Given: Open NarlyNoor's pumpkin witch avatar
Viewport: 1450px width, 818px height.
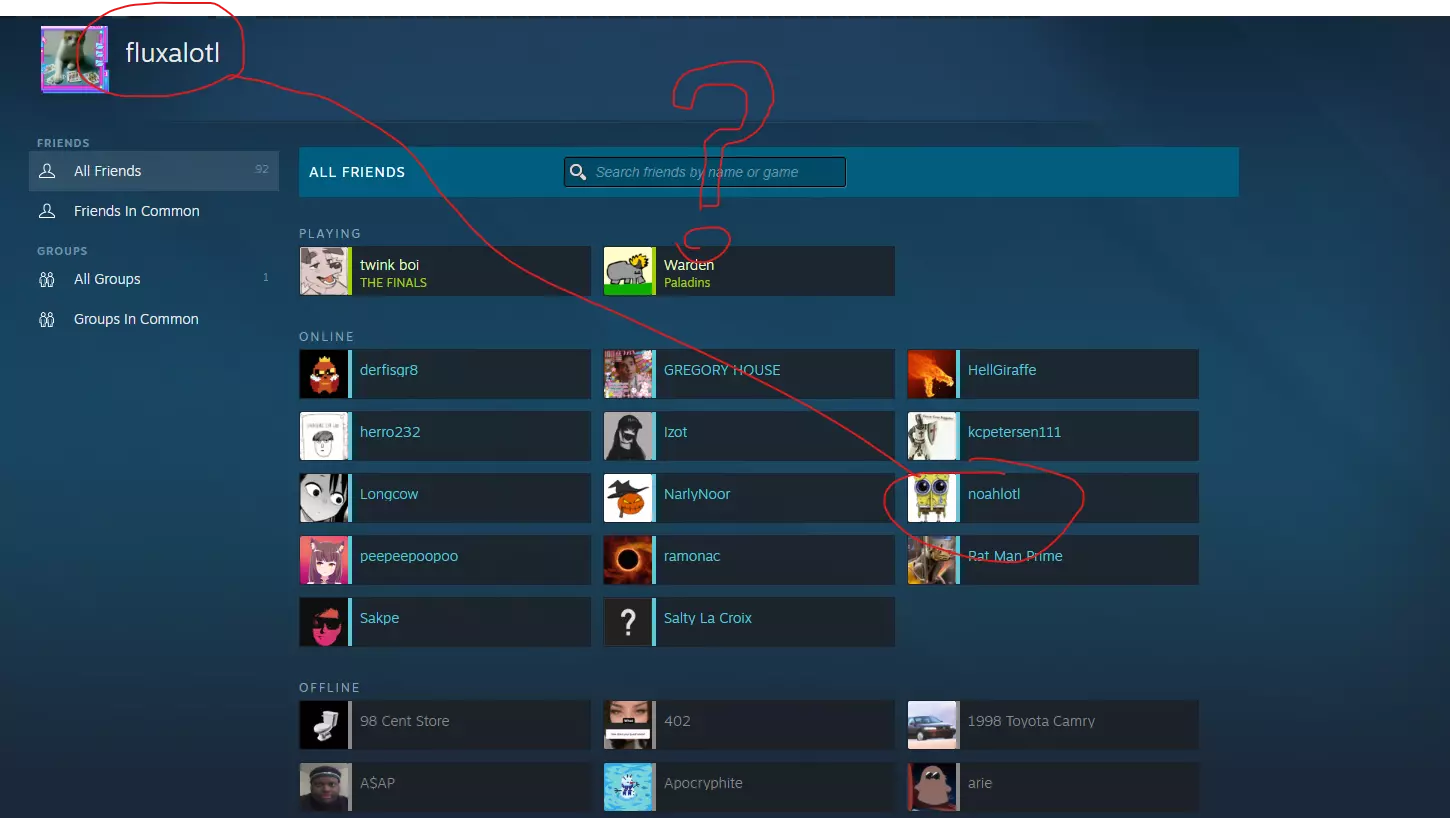Looking at the screenshot, I should 628,498.
